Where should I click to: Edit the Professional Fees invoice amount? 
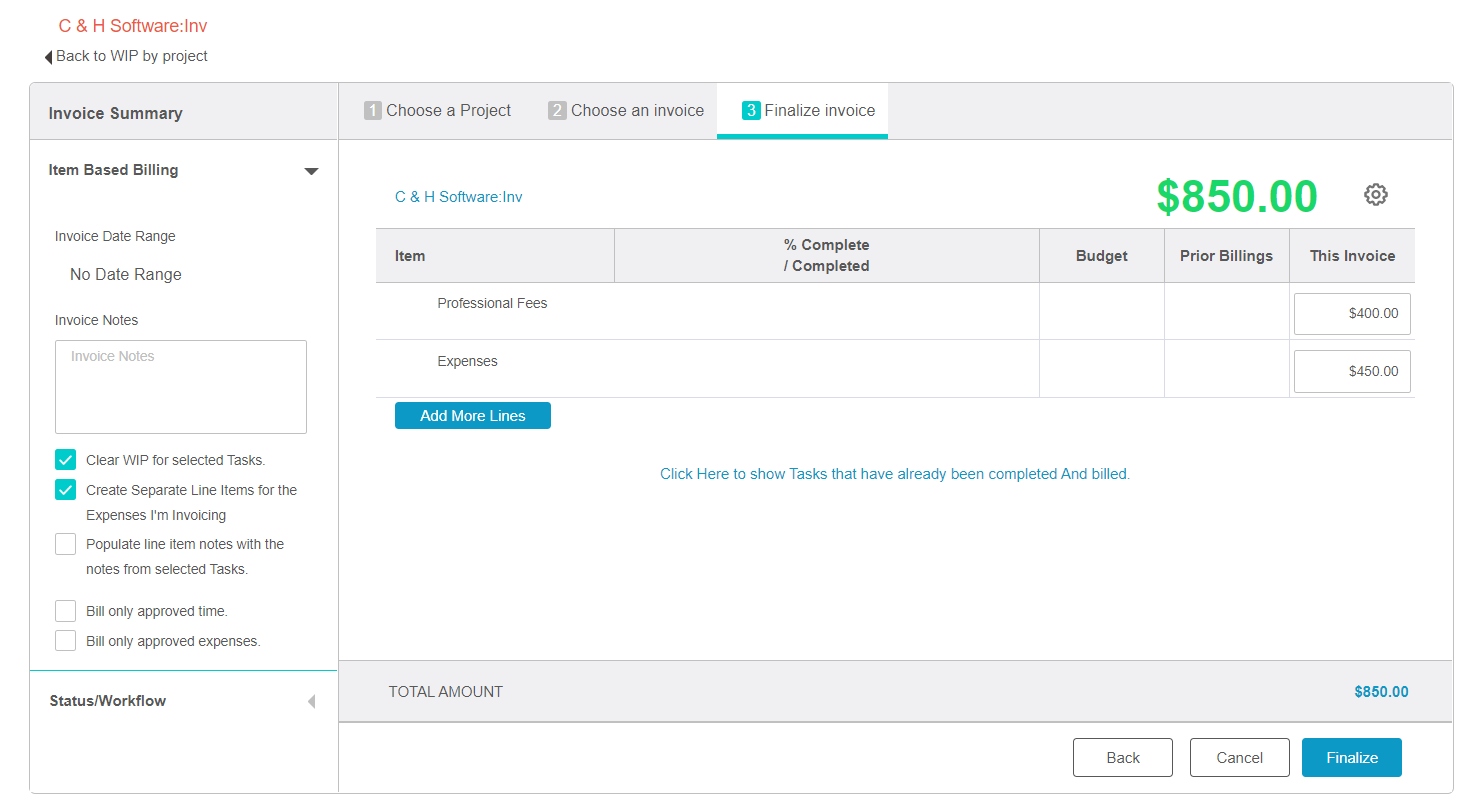pyautogui.click(x=1351, y=314)
